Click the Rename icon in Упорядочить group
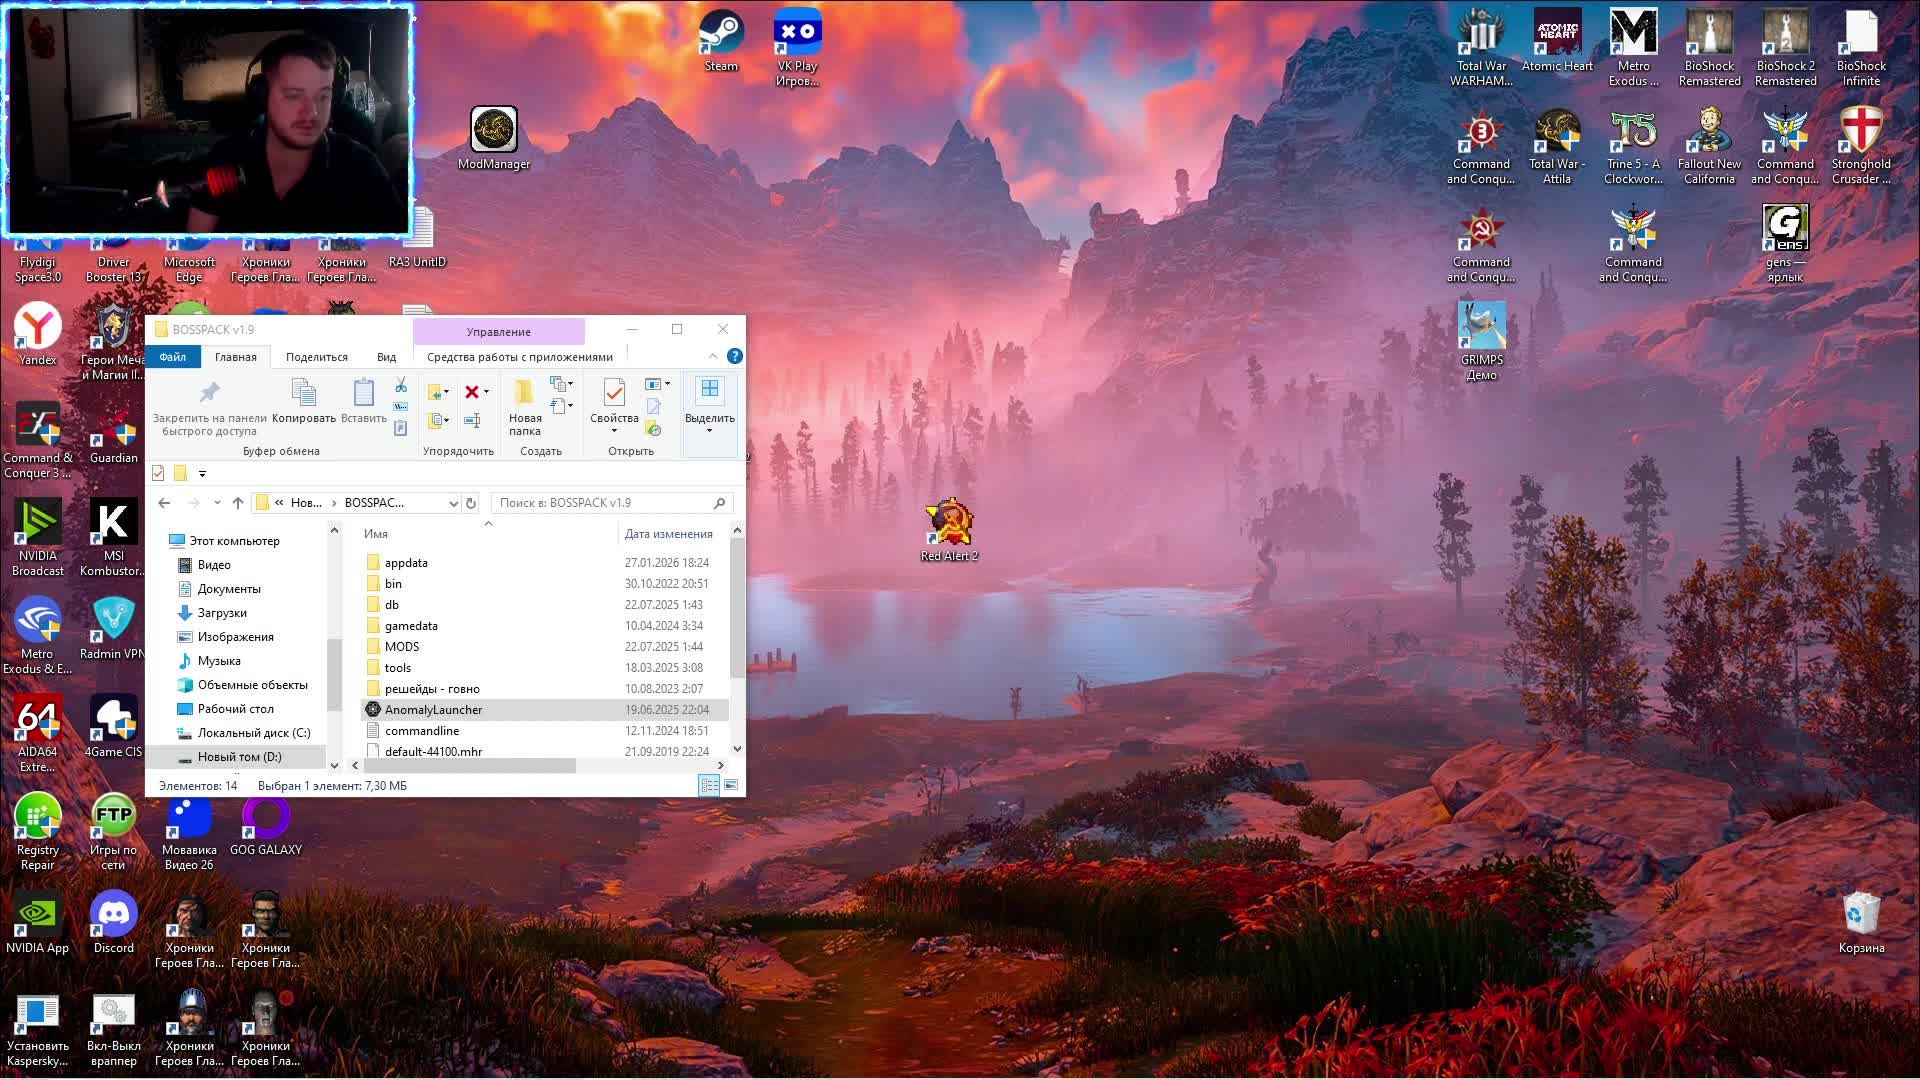 click(x=472, y=421)
